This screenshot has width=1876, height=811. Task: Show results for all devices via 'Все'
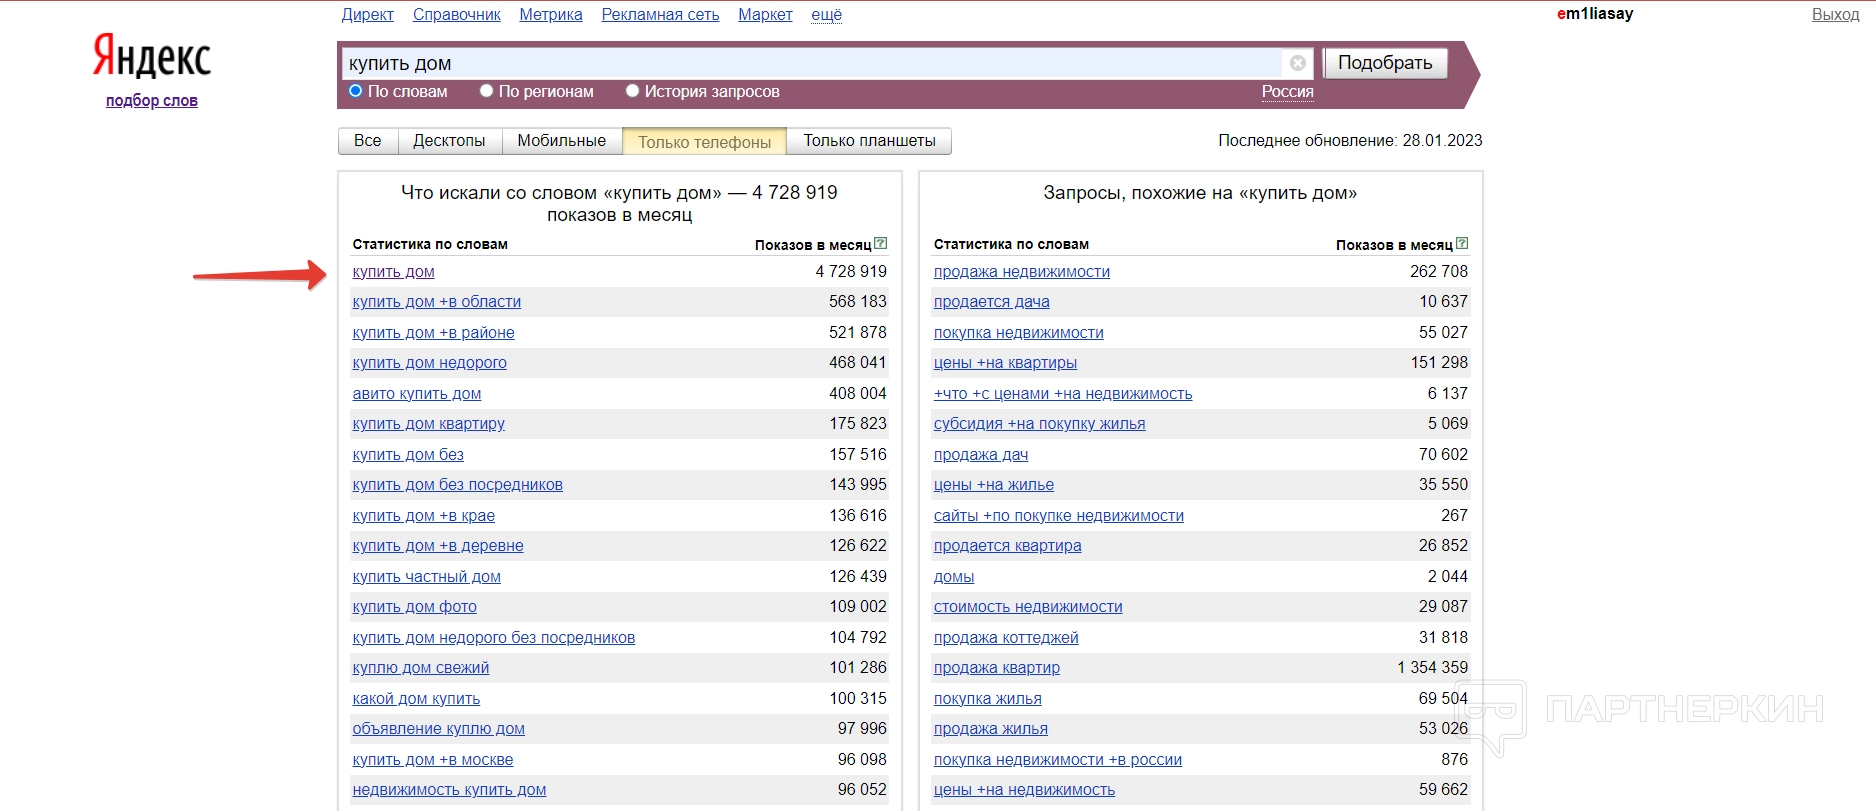[x=367, y=141]
